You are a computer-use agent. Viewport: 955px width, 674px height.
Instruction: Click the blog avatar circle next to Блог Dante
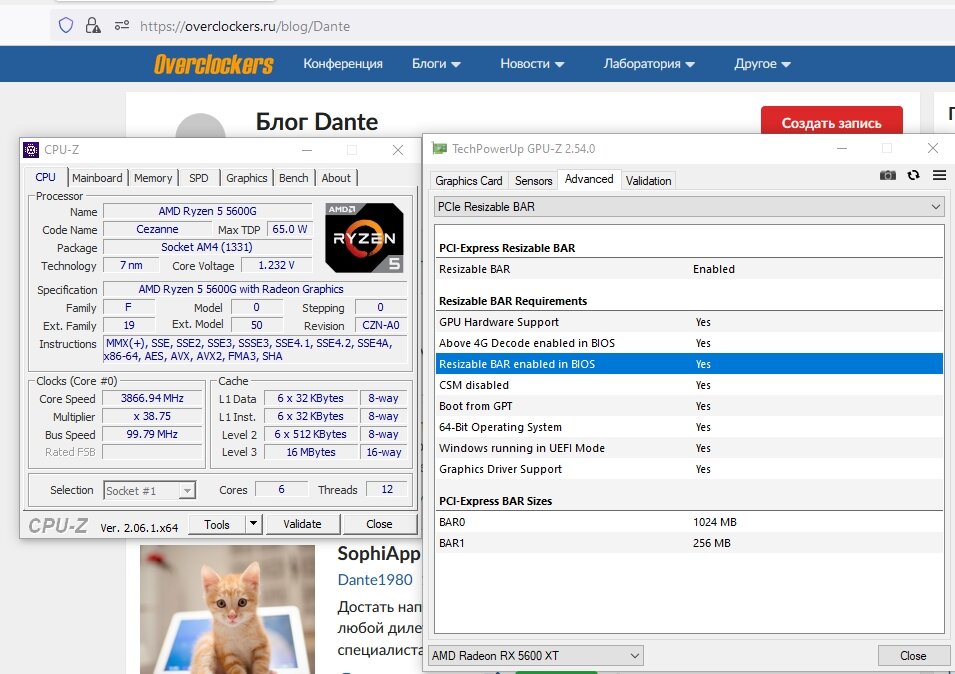[200, 127]
